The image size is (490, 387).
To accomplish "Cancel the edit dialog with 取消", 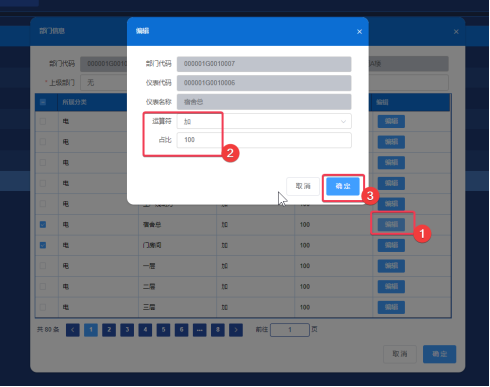I will click(303, 186).
